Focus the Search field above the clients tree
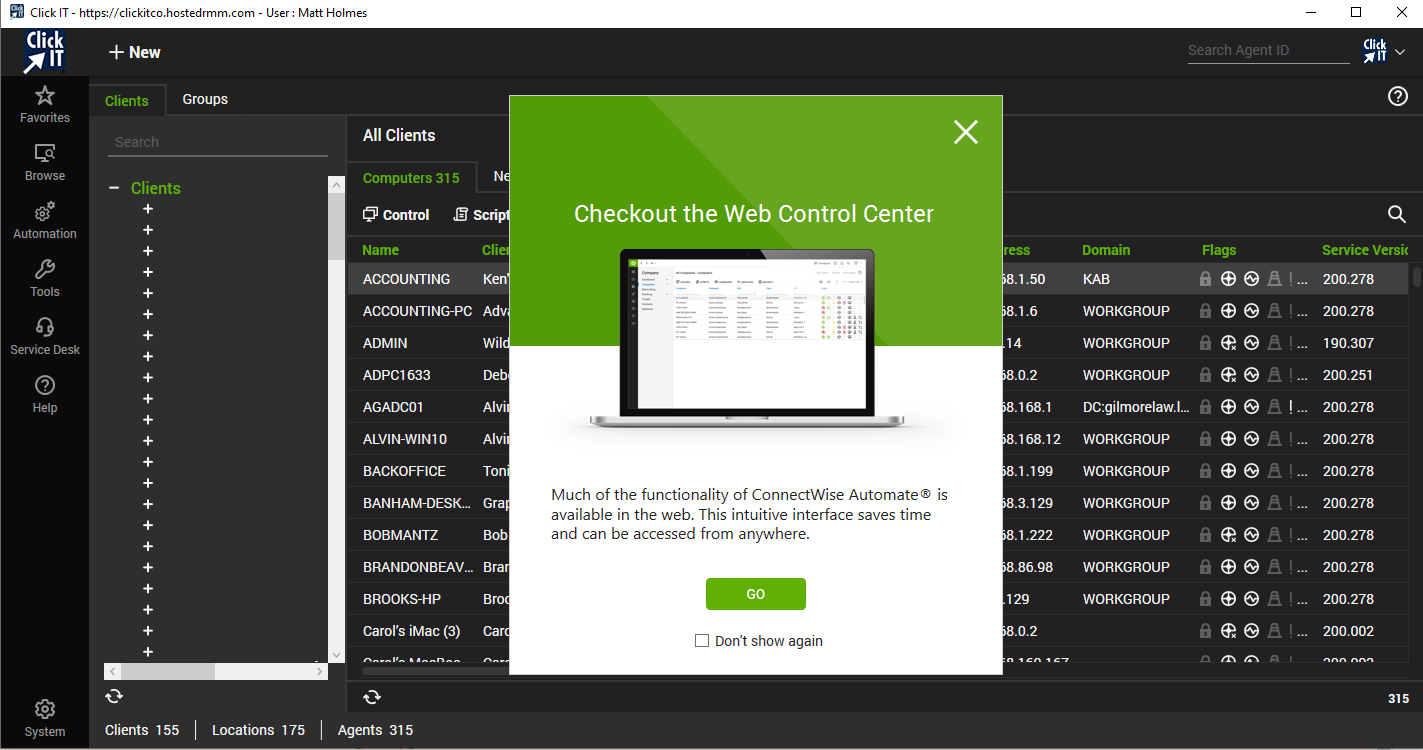Screen dimensions: 1423x750 (x=218, y=142)
